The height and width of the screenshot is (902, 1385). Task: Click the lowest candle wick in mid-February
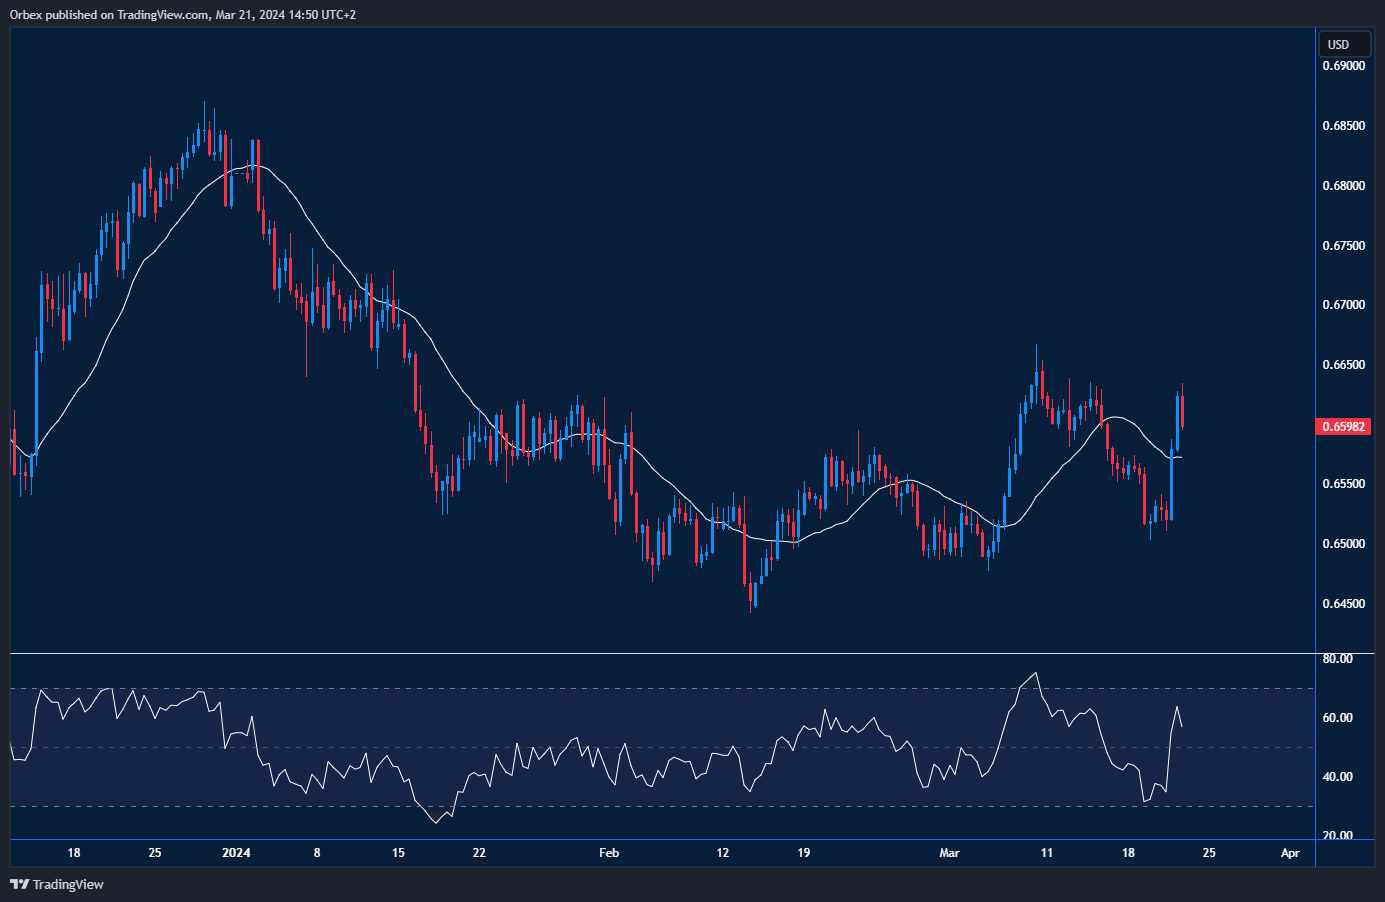click(x=752, y=605)
